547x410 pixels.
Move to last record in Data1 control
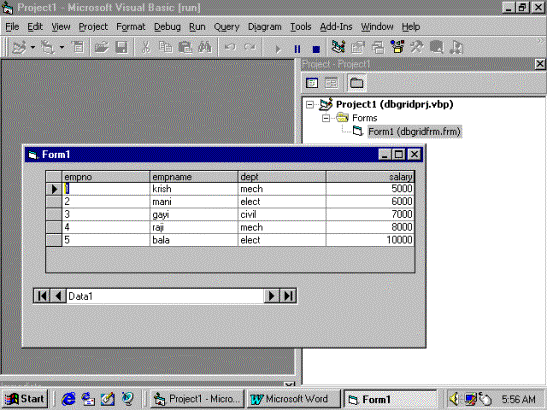[288, 296]
